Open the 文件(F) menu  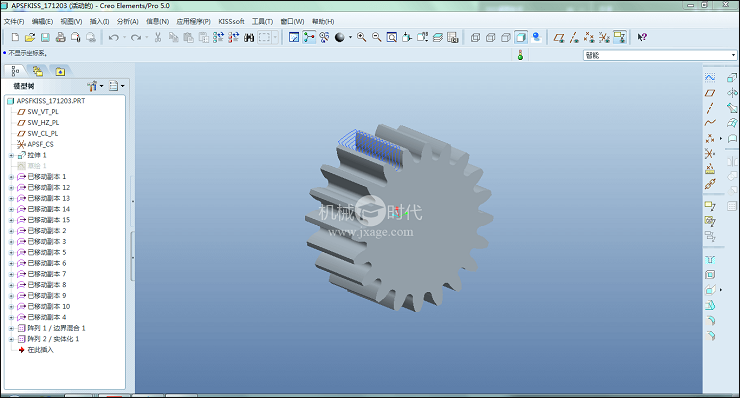point(14,22)
